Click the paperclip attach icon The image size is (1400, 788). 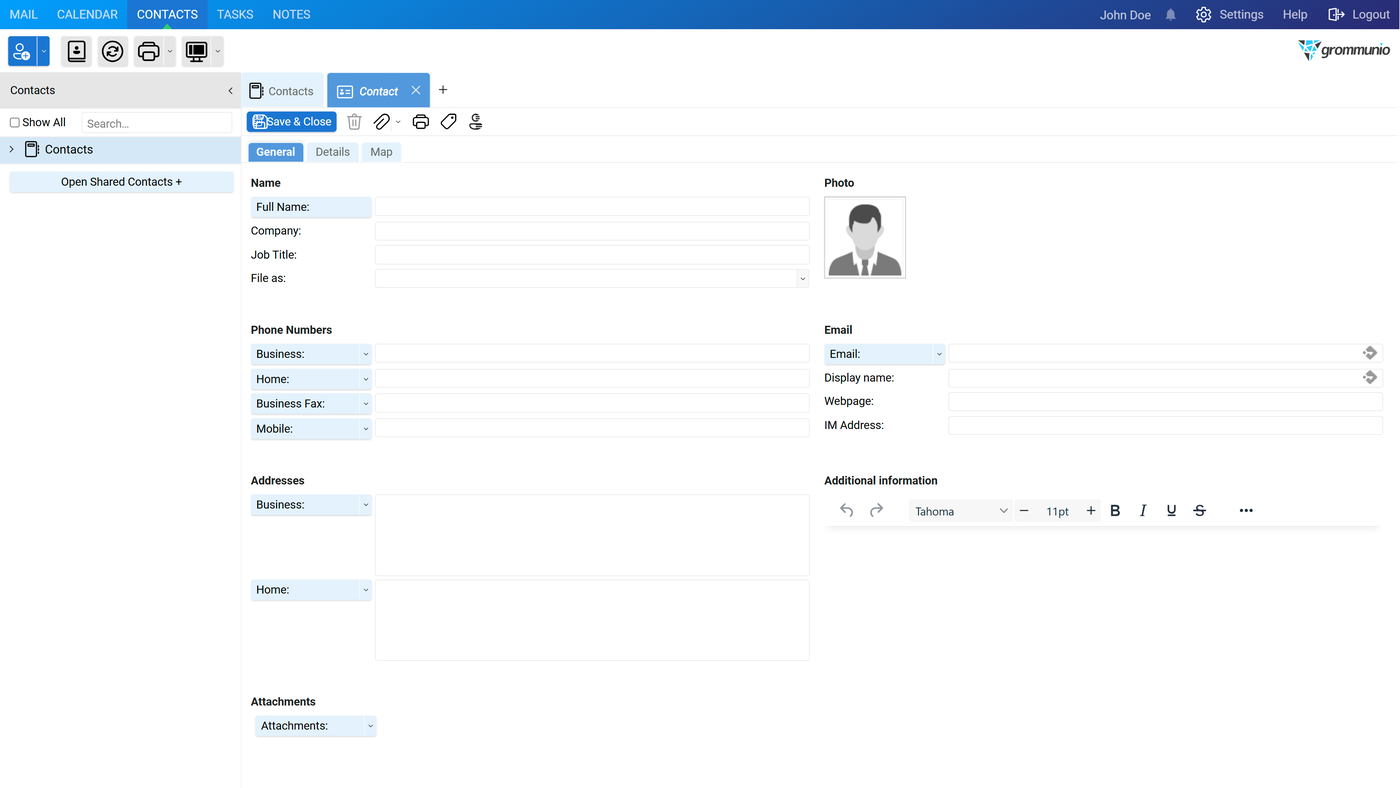[381, 122]
